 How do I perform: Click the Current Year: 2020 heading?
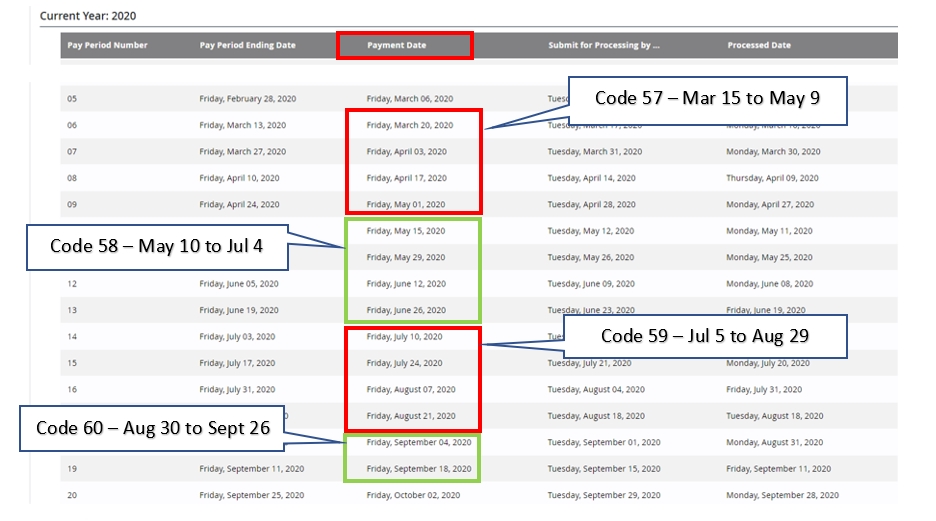88,16
